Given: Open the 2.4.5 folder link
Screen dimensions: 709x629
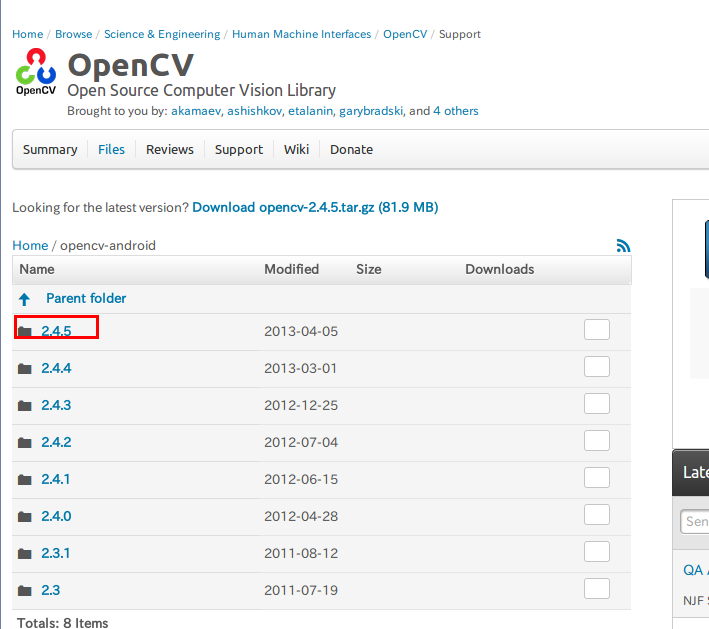Looking at the screenshot, I should 56,331.
